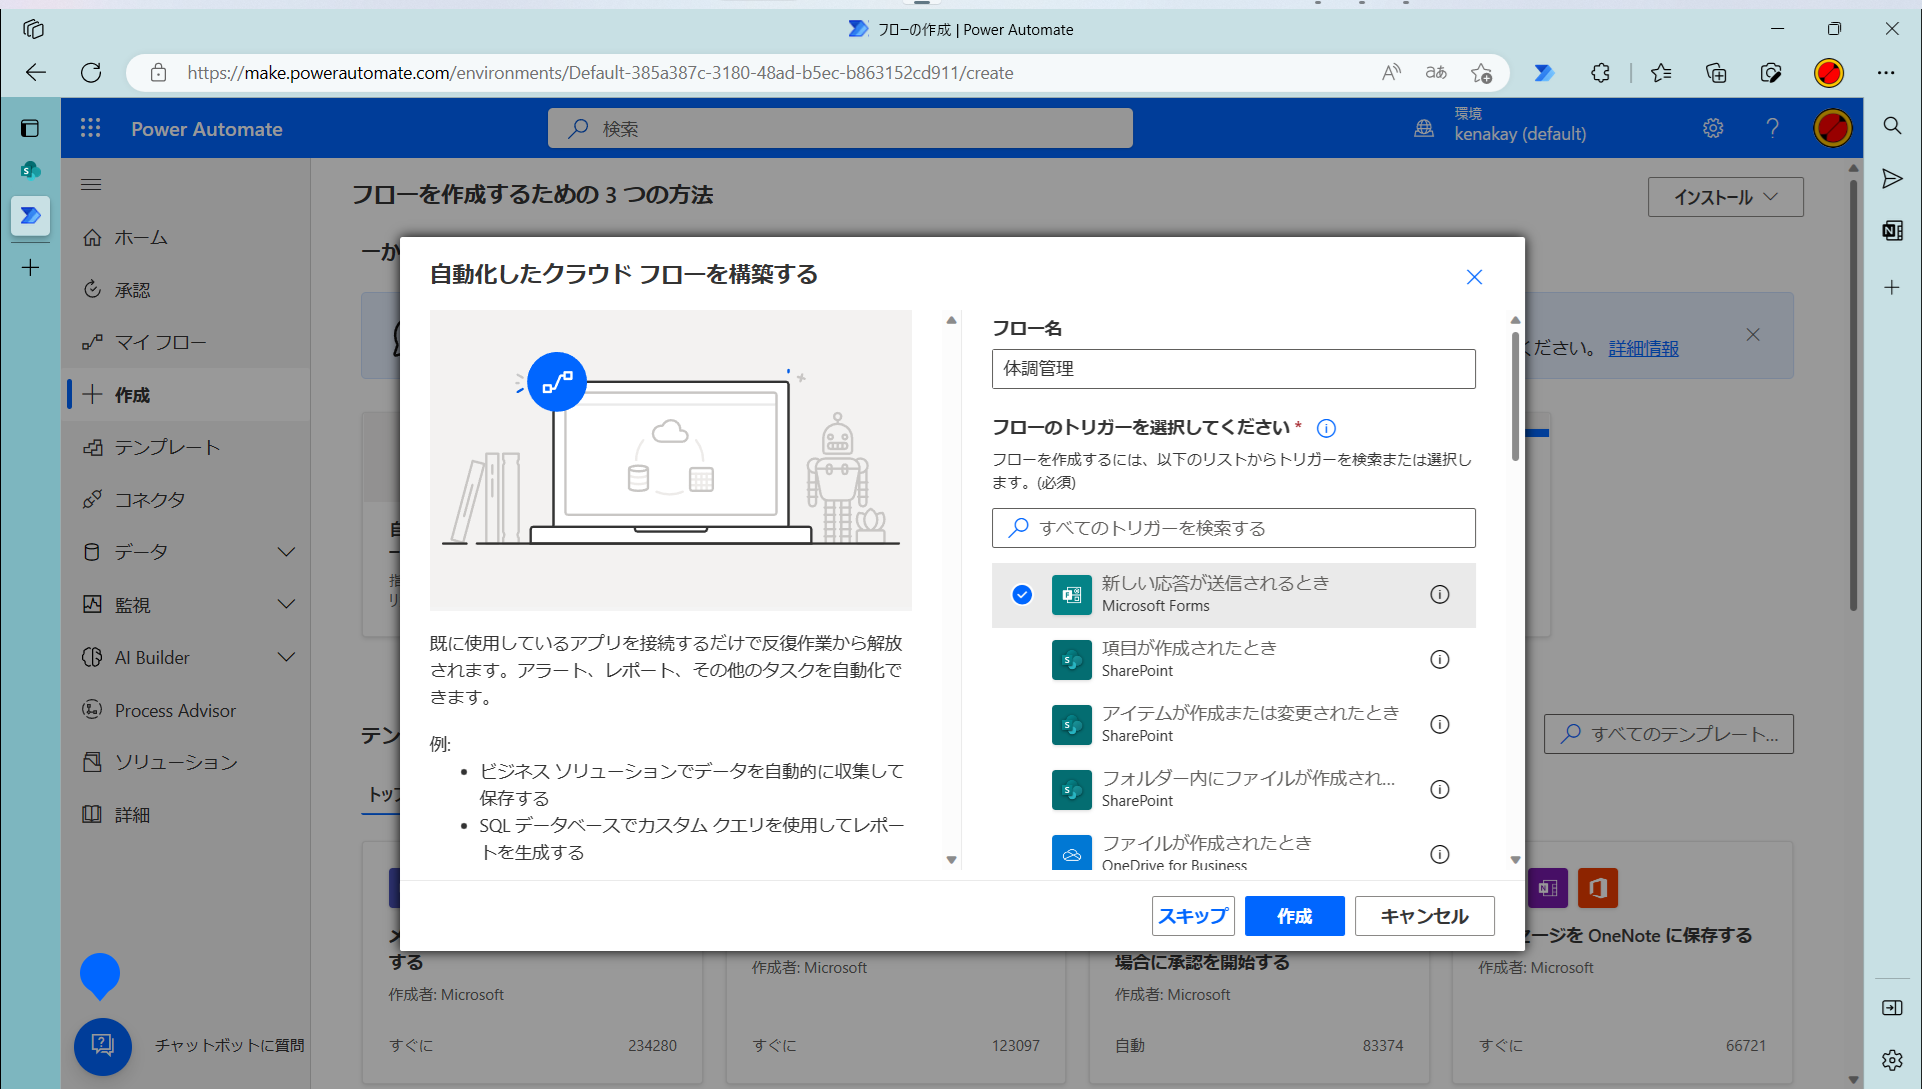This screenshot has height=1089, width=1922.
Task: Click the フロー名 text field
Action: [x=1233, y=369]
